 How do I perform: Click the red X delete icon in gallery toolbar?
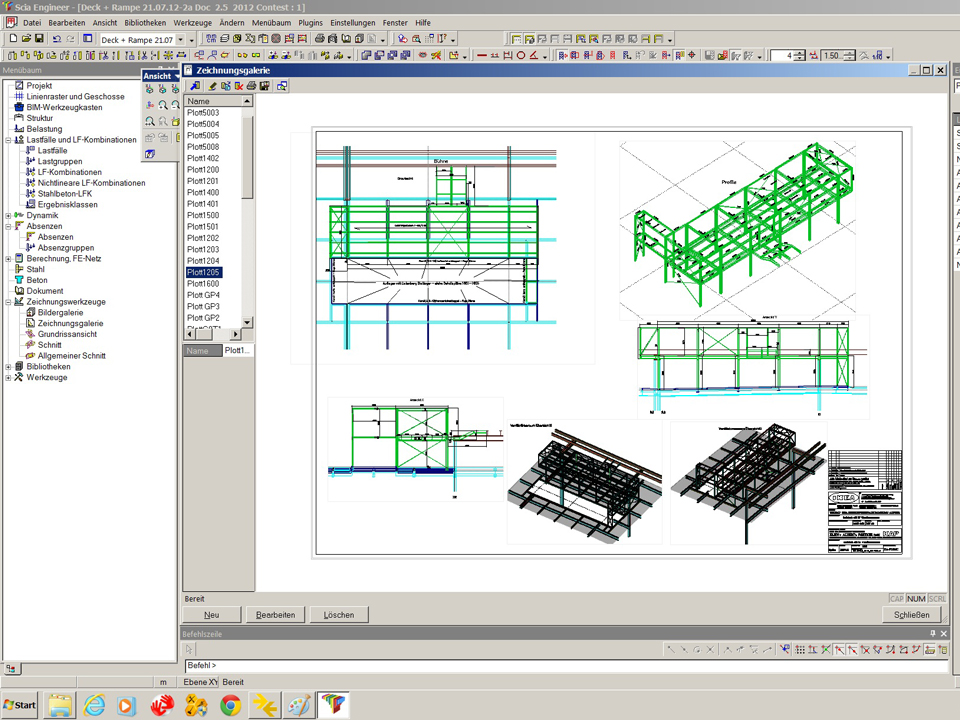(238, 86)
